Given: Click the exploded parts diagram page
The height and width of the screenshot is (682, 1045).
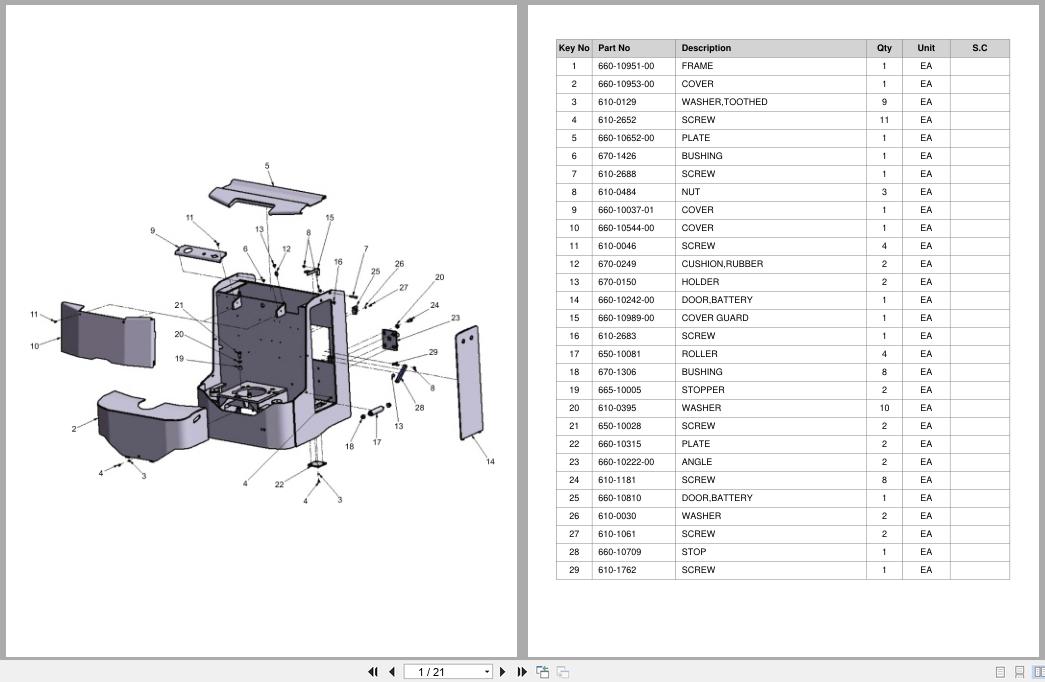Looking at the screenshot, I should (261, 331).
